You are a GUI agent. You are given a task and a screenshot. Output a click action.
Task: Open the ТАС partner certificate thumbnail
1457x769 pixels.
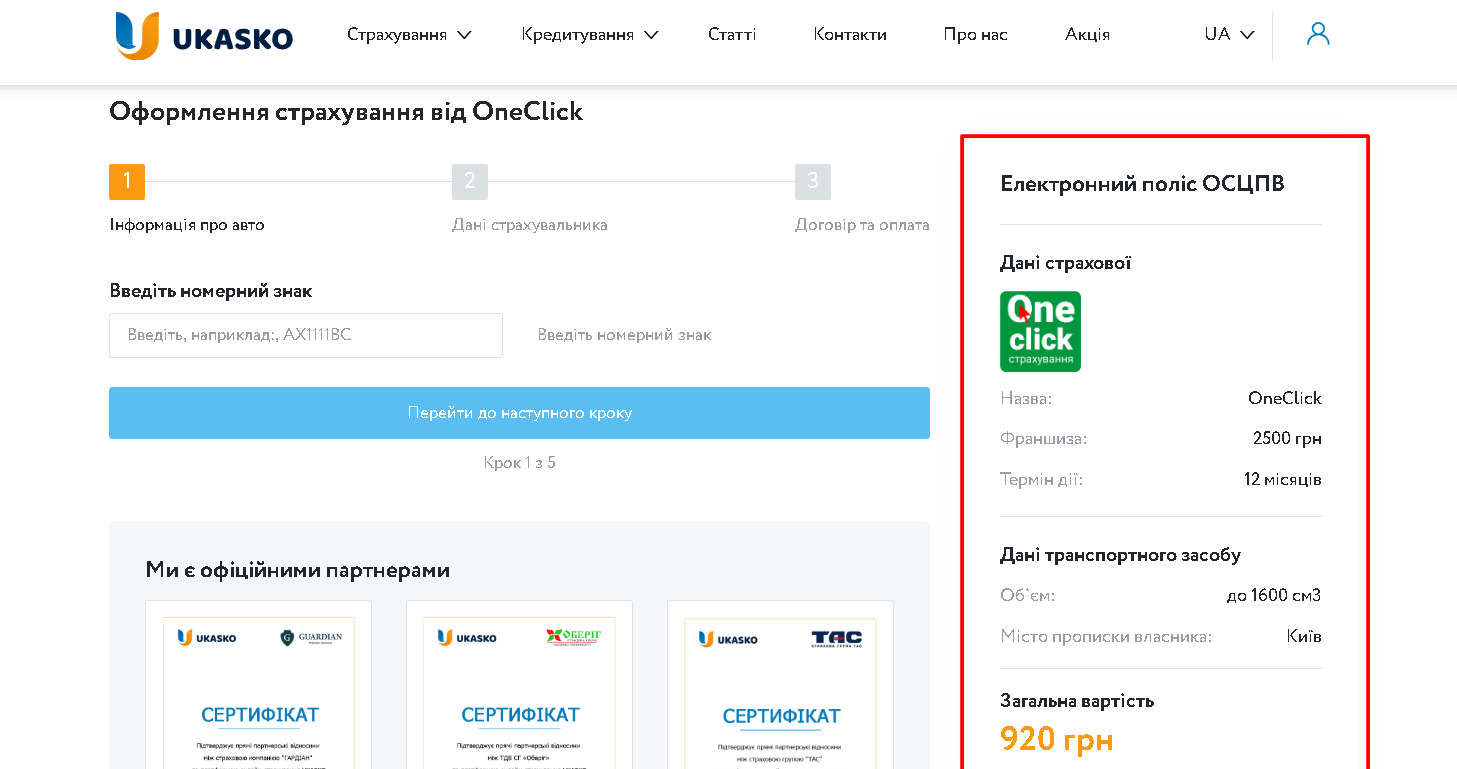[780, 685]
